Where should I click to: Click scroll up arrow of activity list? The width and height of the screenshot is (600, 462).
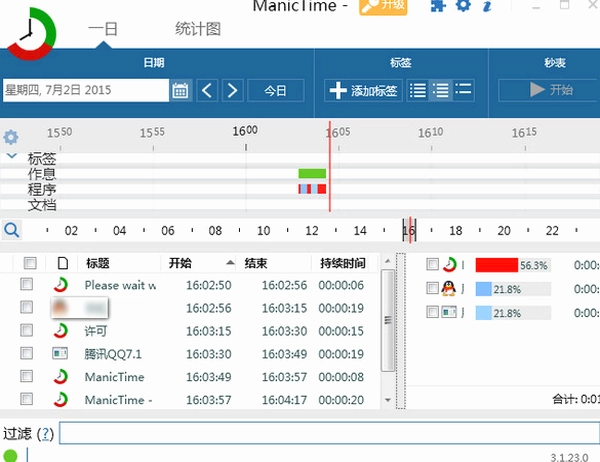click(x=388, y=261)
